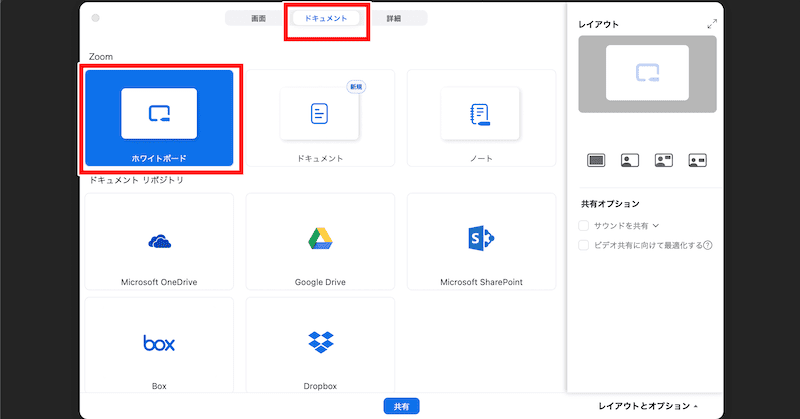
Task: Collapse the レイアウトとオプション panel
Action: pos(648,406)
